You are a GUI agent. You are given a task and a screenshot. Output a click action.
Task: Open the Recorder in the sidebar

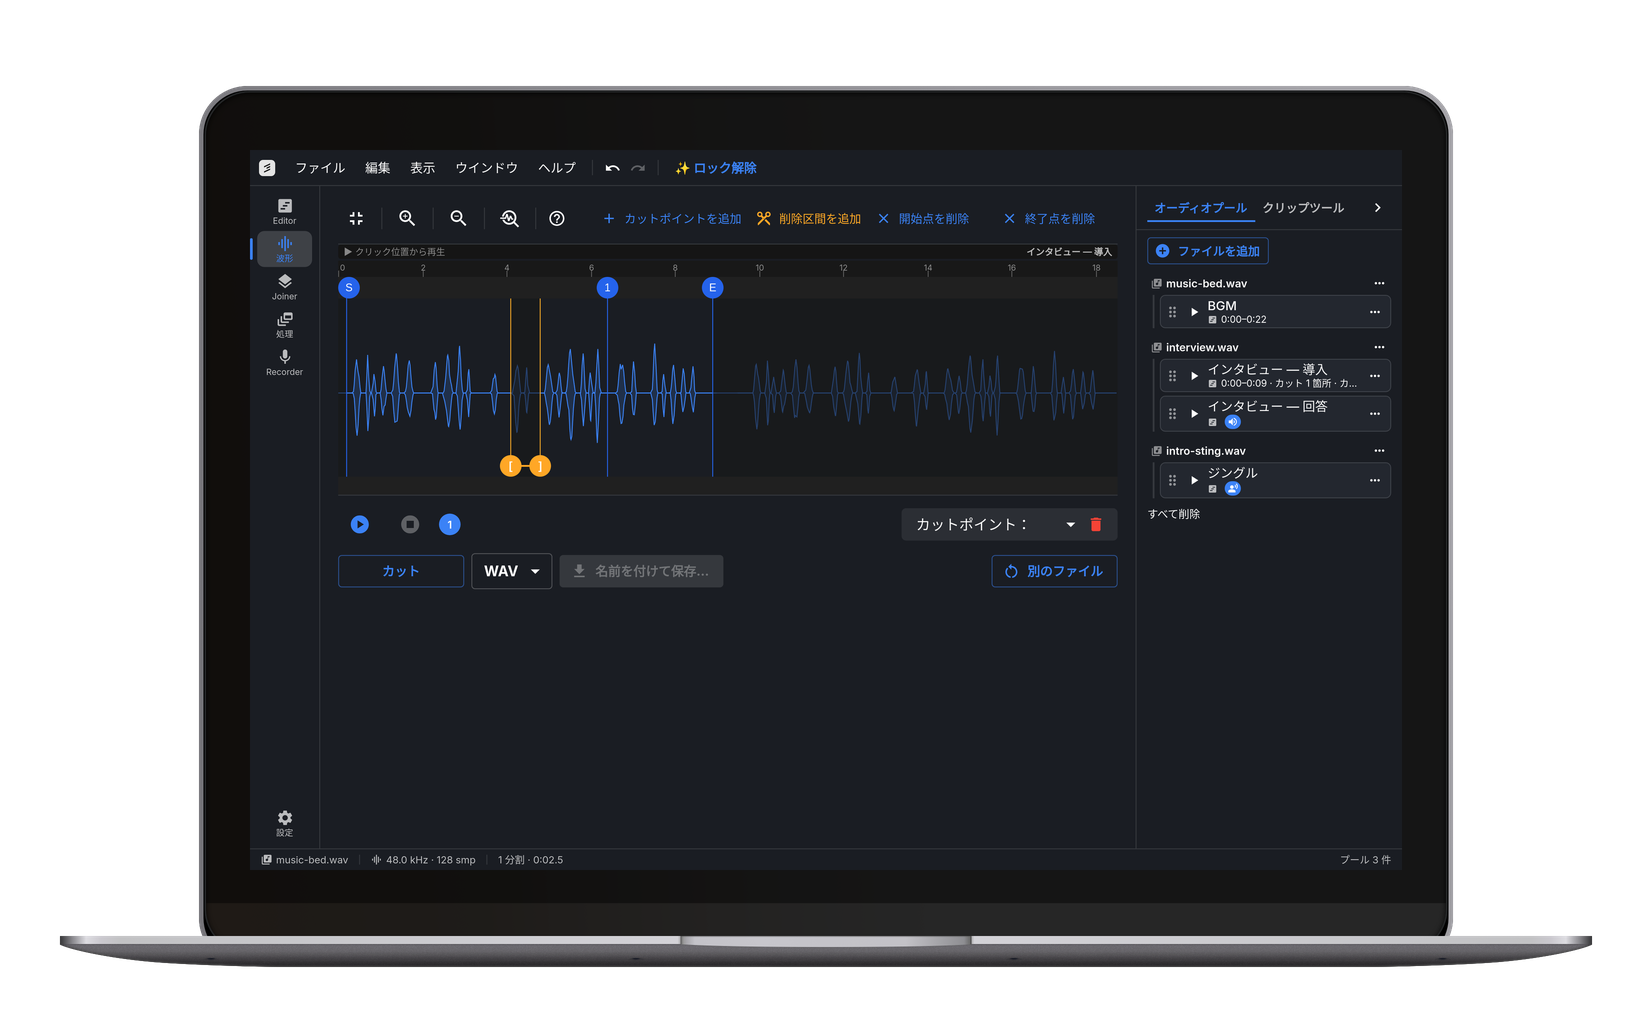(x=284, y=363)
